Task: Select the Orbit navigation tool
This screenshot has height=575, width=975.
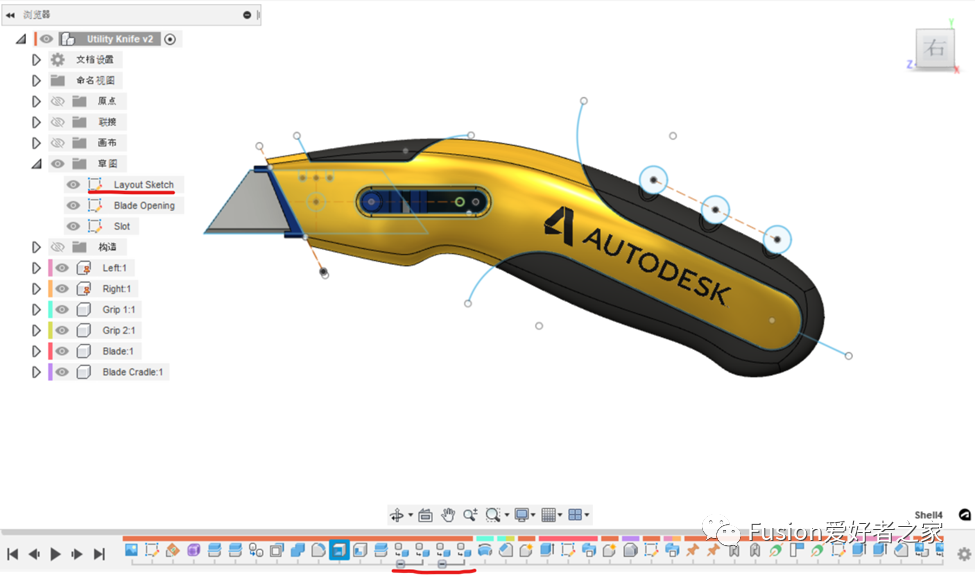Action: [x=396, y=515]
